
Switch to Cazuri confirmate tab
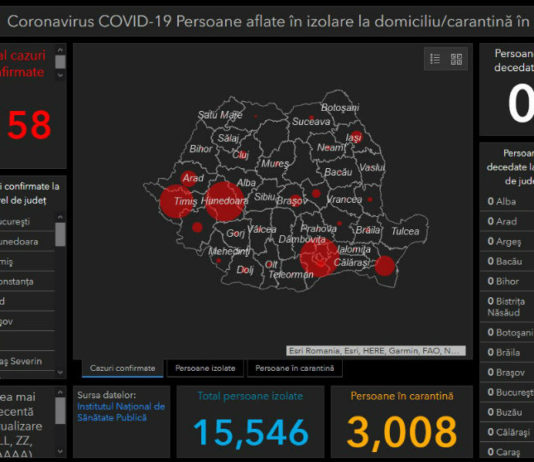(x=123, y=368)
